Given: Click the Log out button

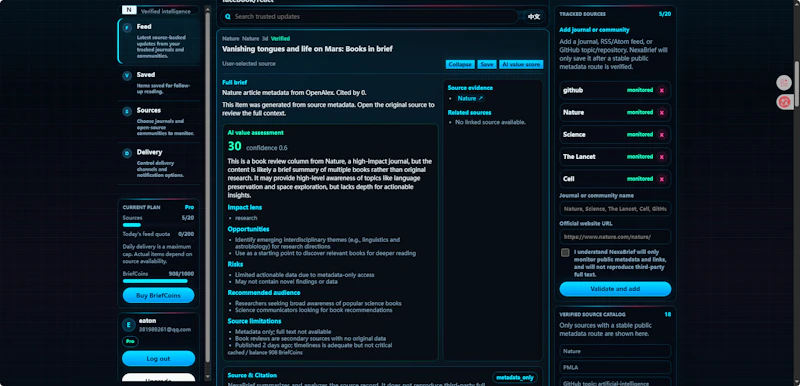Looking at the screenshot, I should [158, 358].
